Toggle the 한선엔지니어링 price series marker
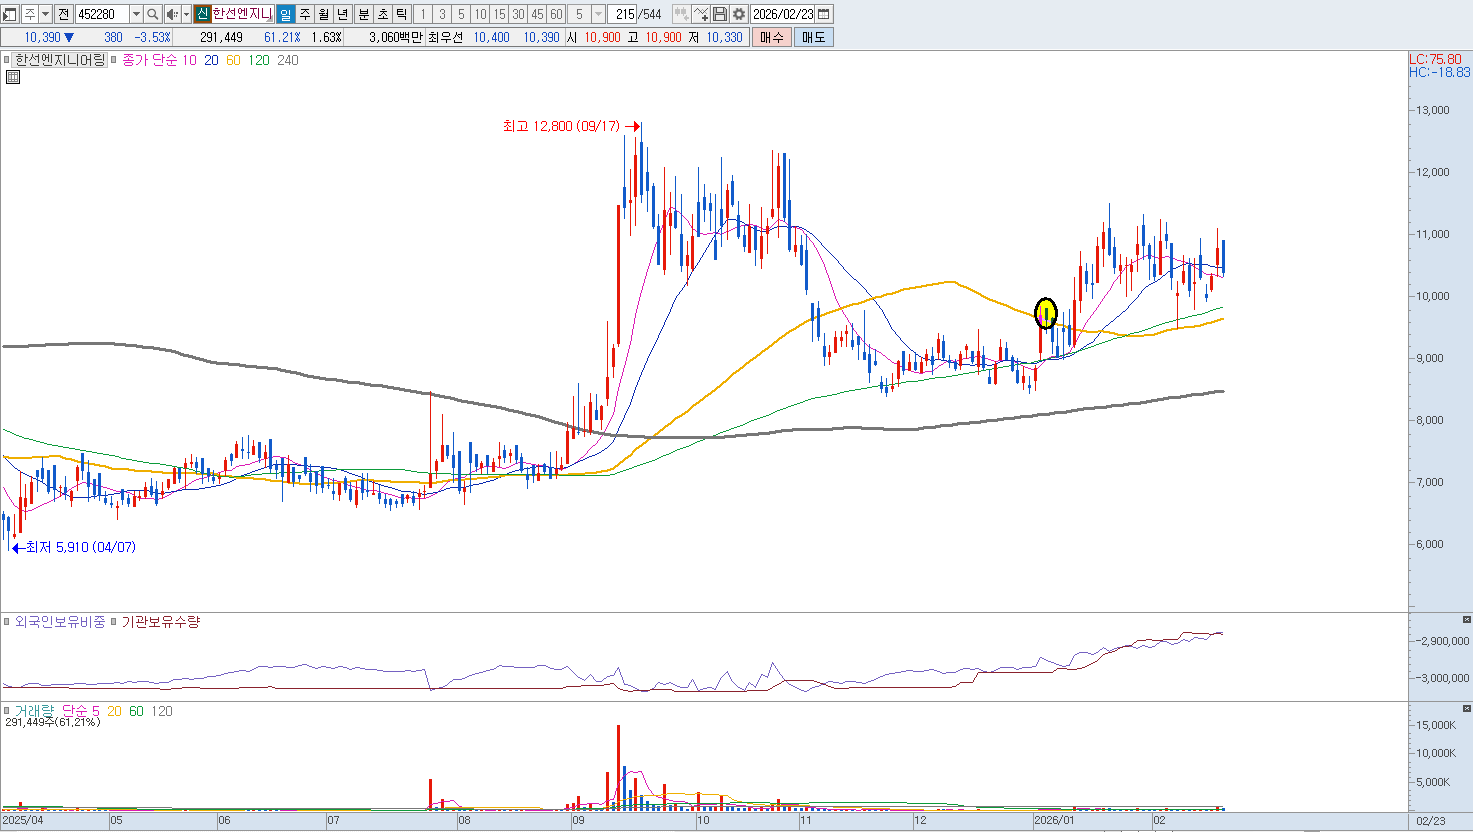Screen dimensions: 1473x832 [7, 60]
